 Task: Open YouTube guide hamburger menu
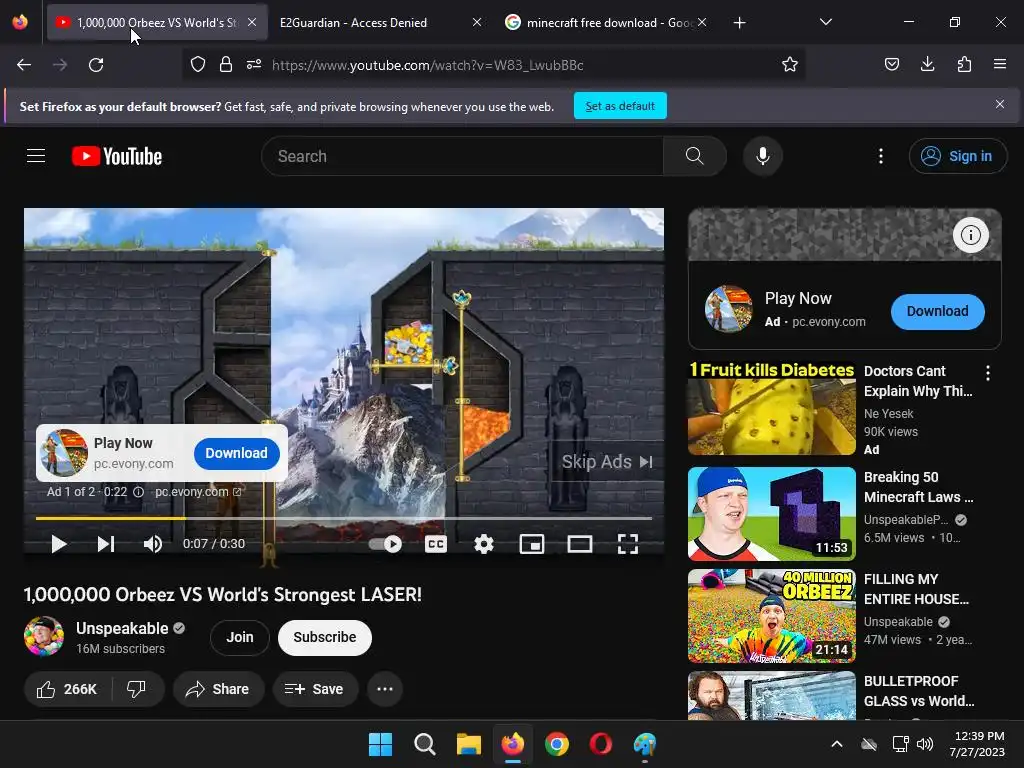(36, 156)
